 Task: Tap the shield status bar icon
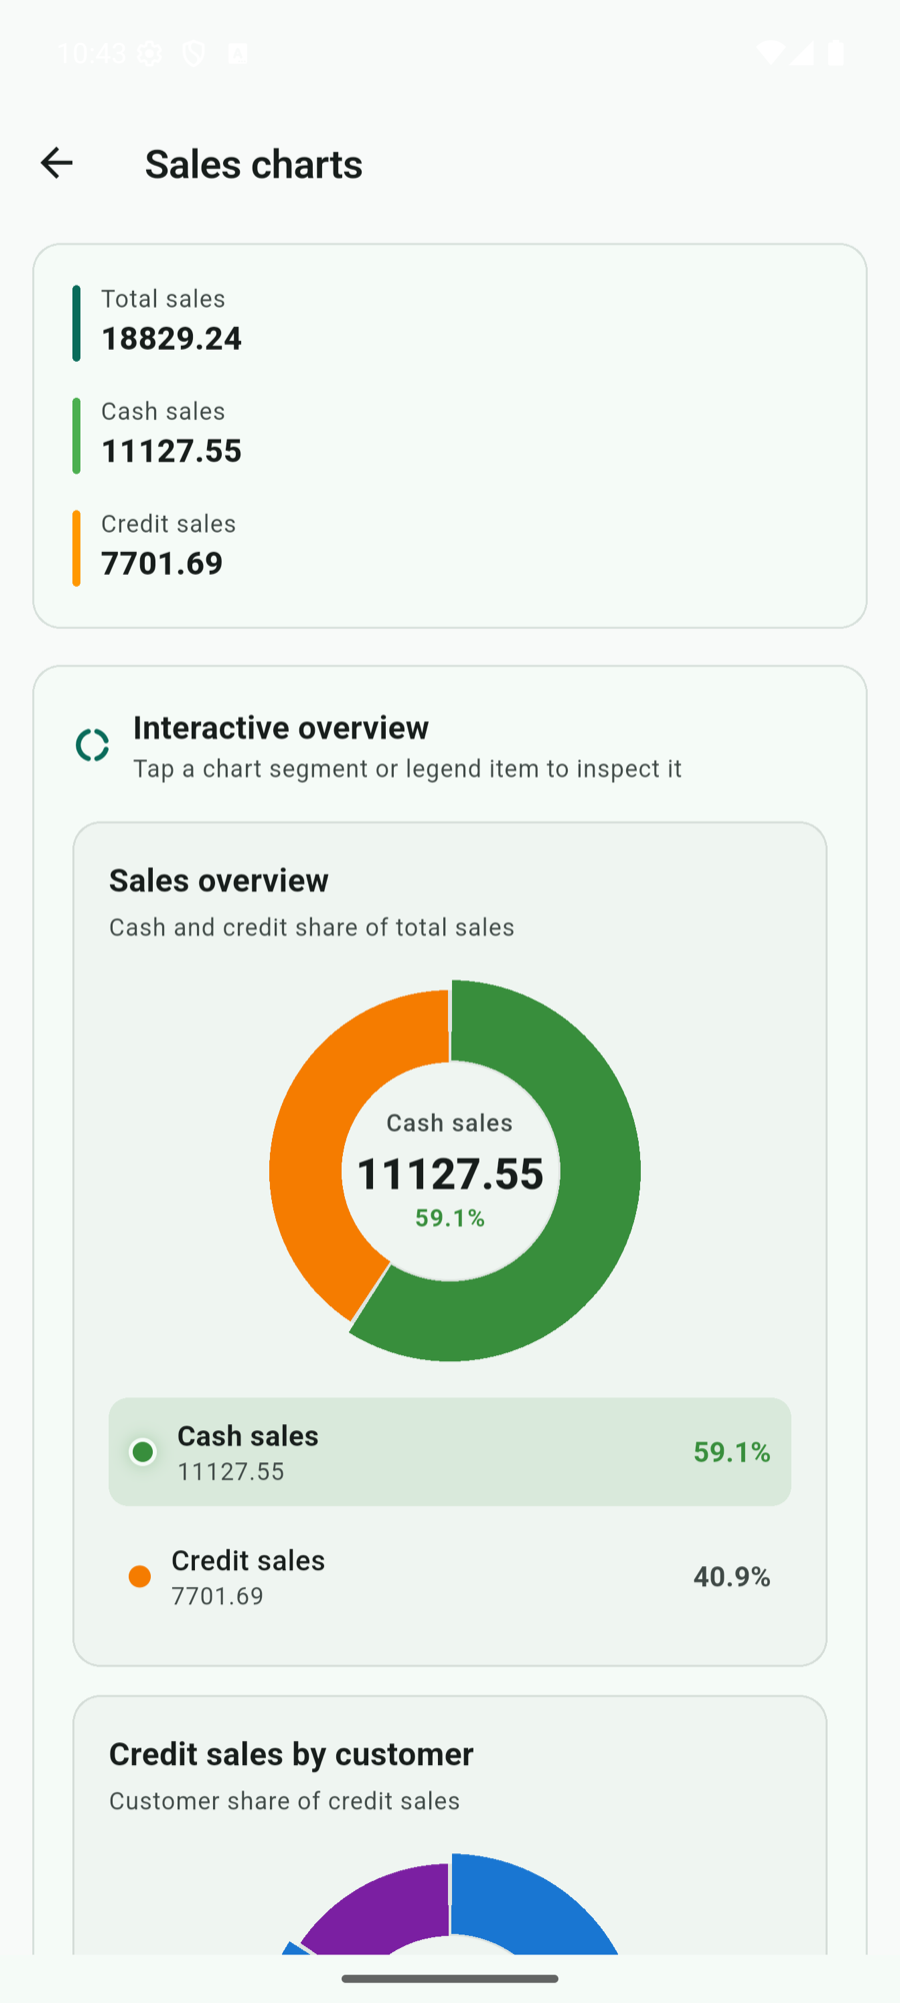[193, 53]
